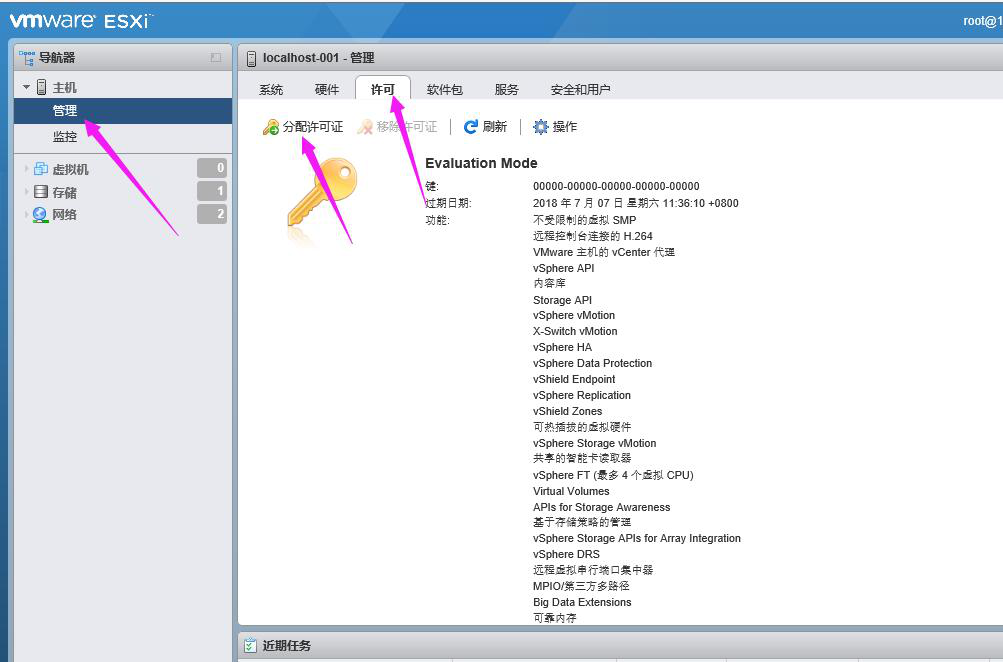Click the vShield Zones feature text

(x=567, y=411)
